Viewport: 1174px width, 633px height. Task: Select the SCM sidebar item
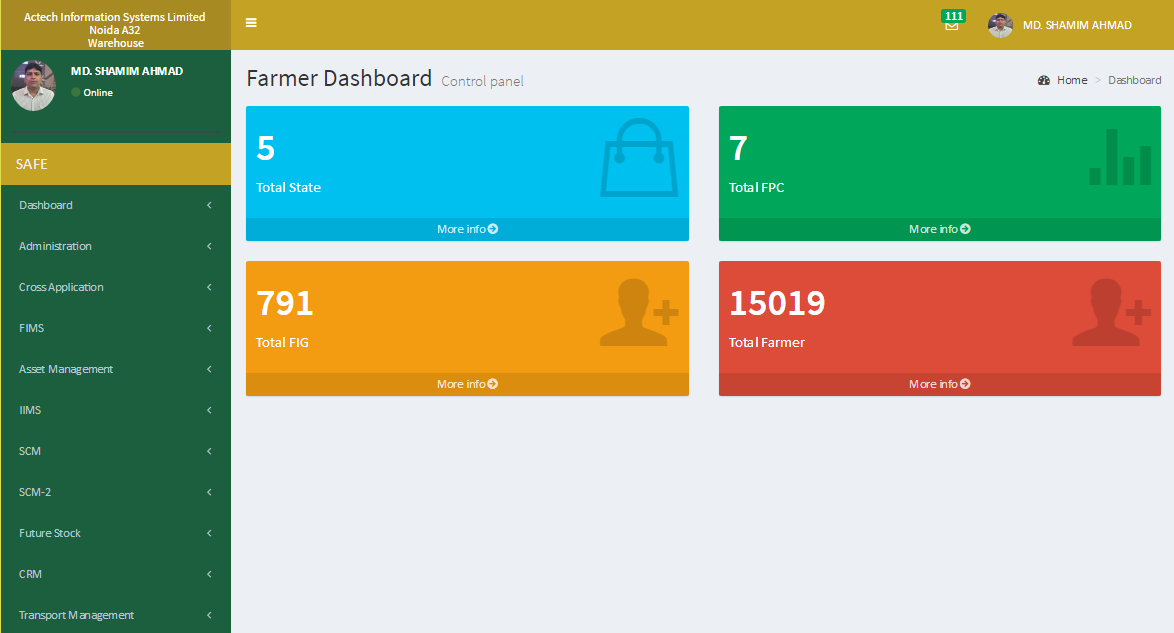[116, 451]
